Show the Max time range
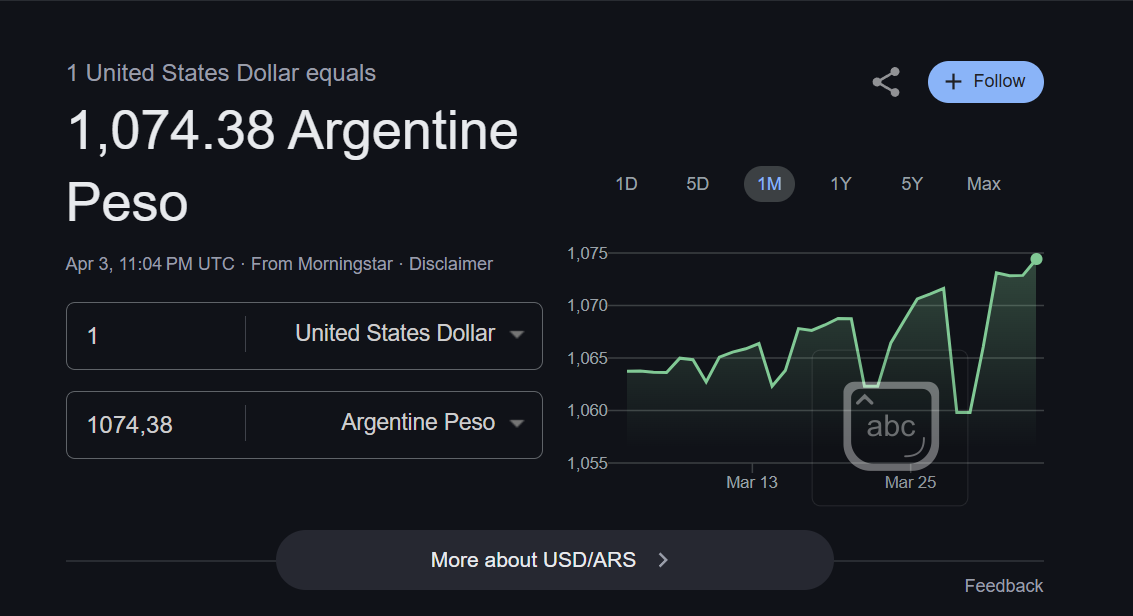Screen dimensions: 1133x616 tap(983, 184)
